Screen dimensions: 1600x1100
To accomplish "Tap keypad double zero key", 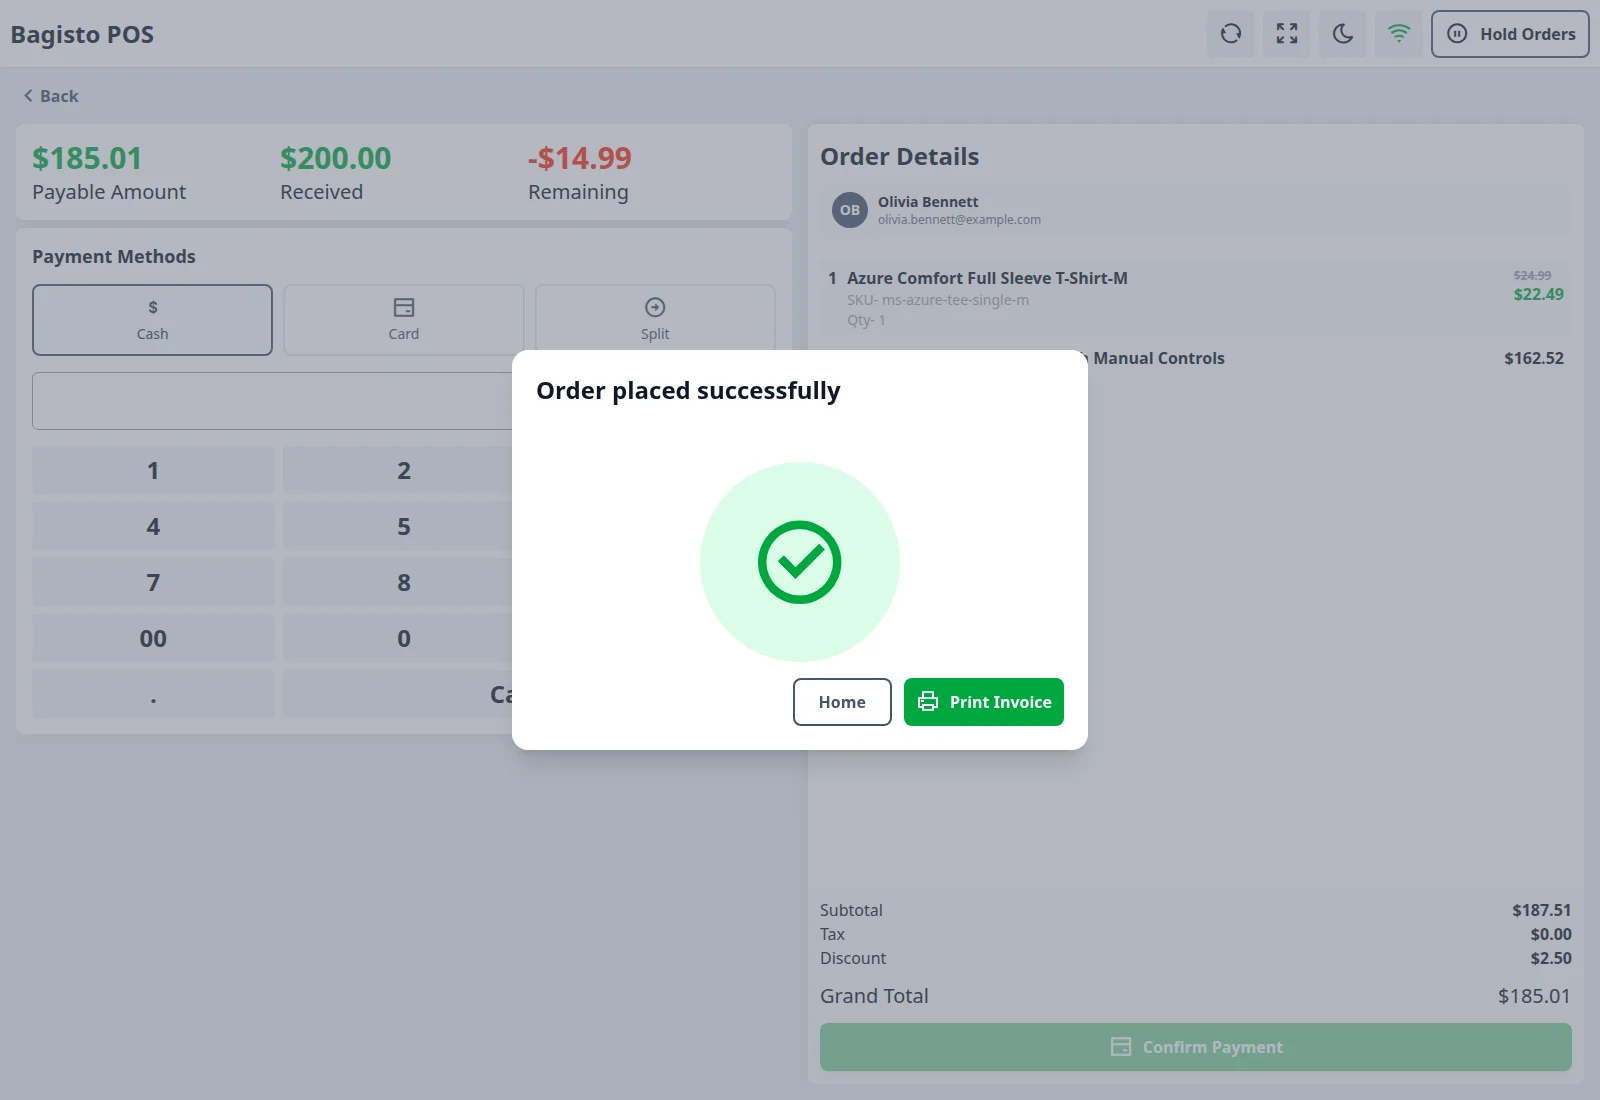I will [x=153, y=638].
